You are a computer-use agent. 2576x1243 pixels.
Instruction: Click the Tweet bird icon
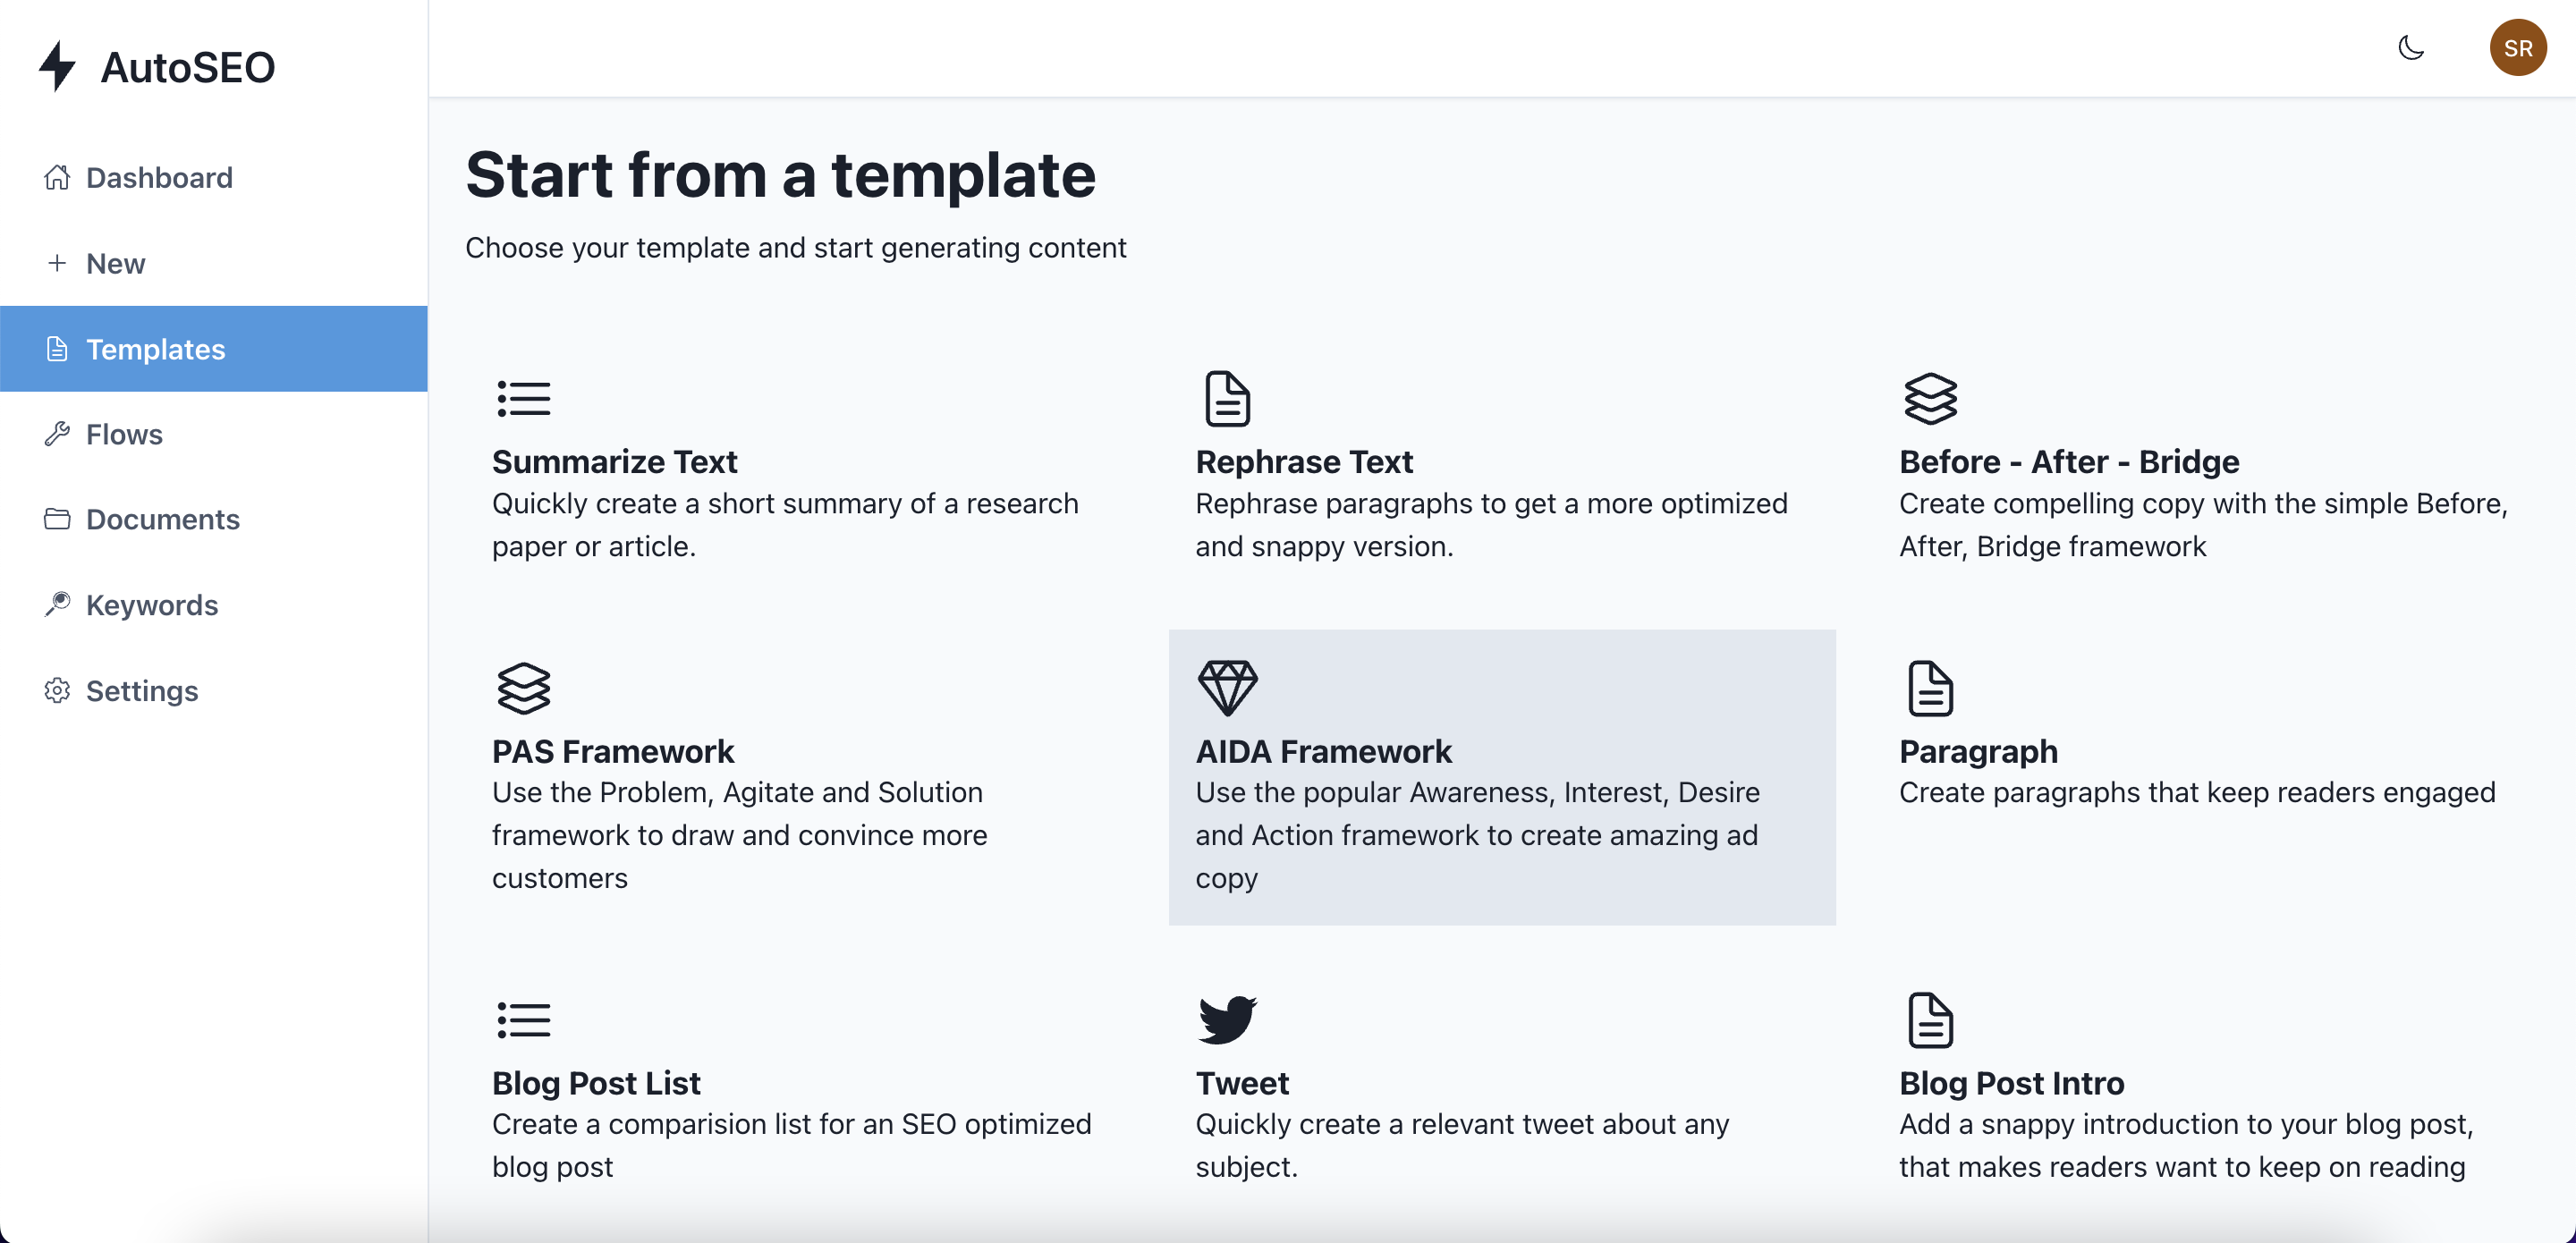pos(1227,1019)
